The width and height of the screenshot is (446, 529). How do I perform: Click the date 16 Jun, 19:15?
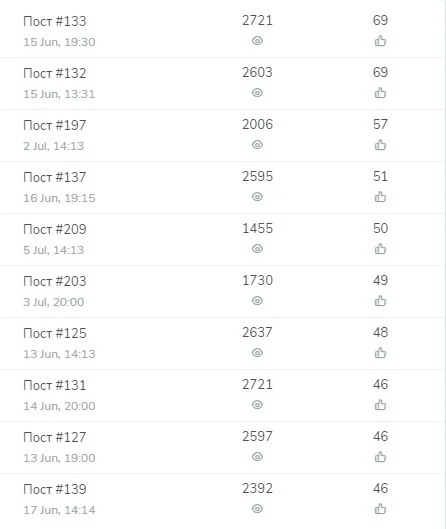(x=59, y=198)
